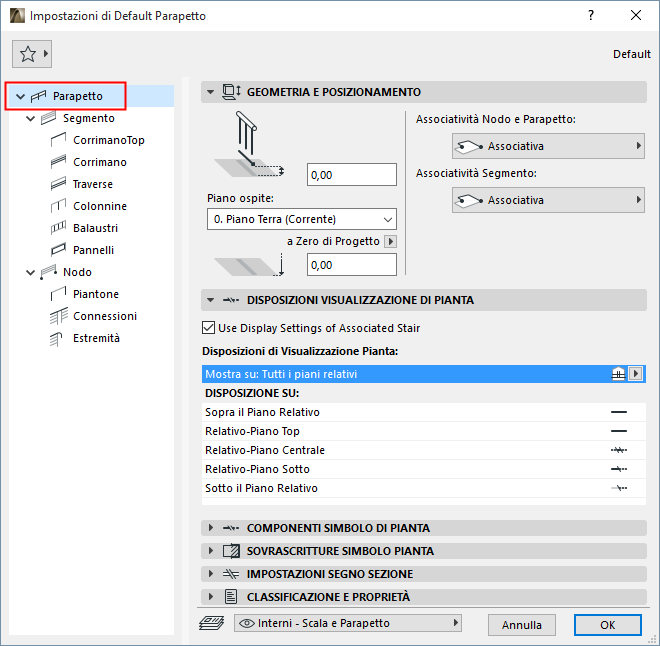Image resolution: width=660 pixels, height=646 pixels.
Task: Toggle Use Display Settings of Associated Stair
Action: [x=208, y=328]
